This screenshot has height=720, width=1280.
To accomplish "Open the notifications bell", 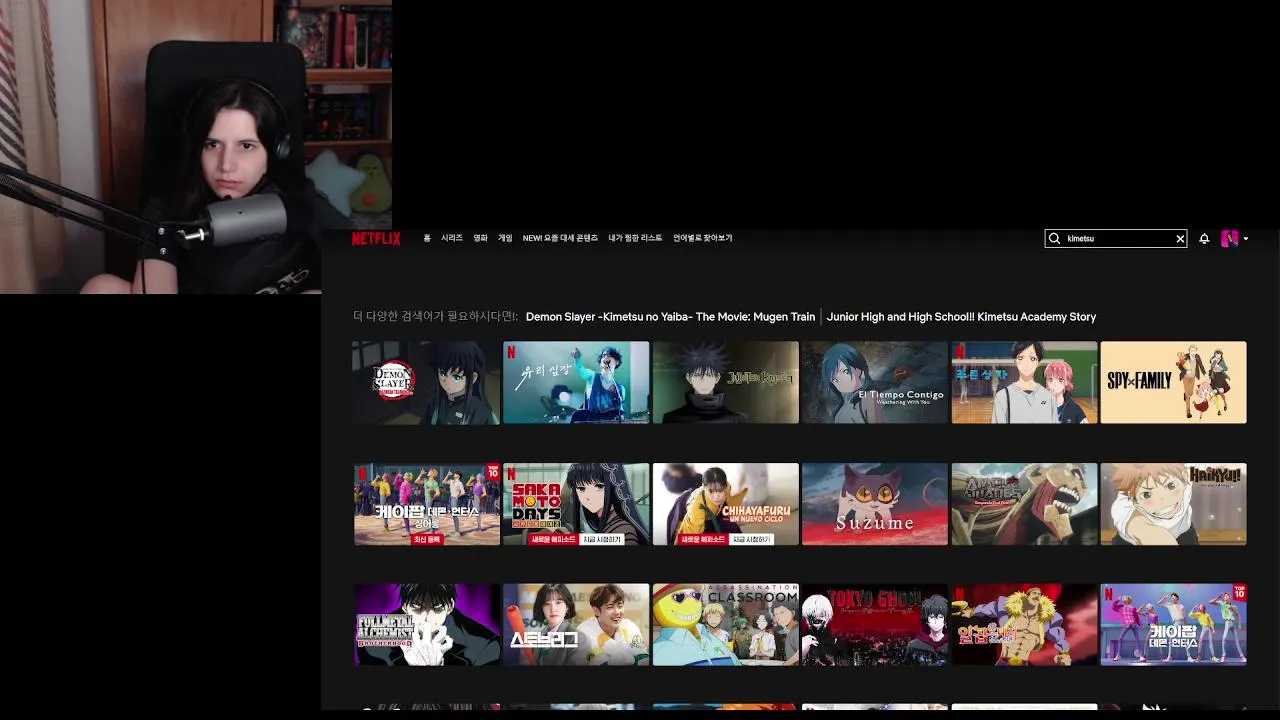I will (x=1204, y=239).
